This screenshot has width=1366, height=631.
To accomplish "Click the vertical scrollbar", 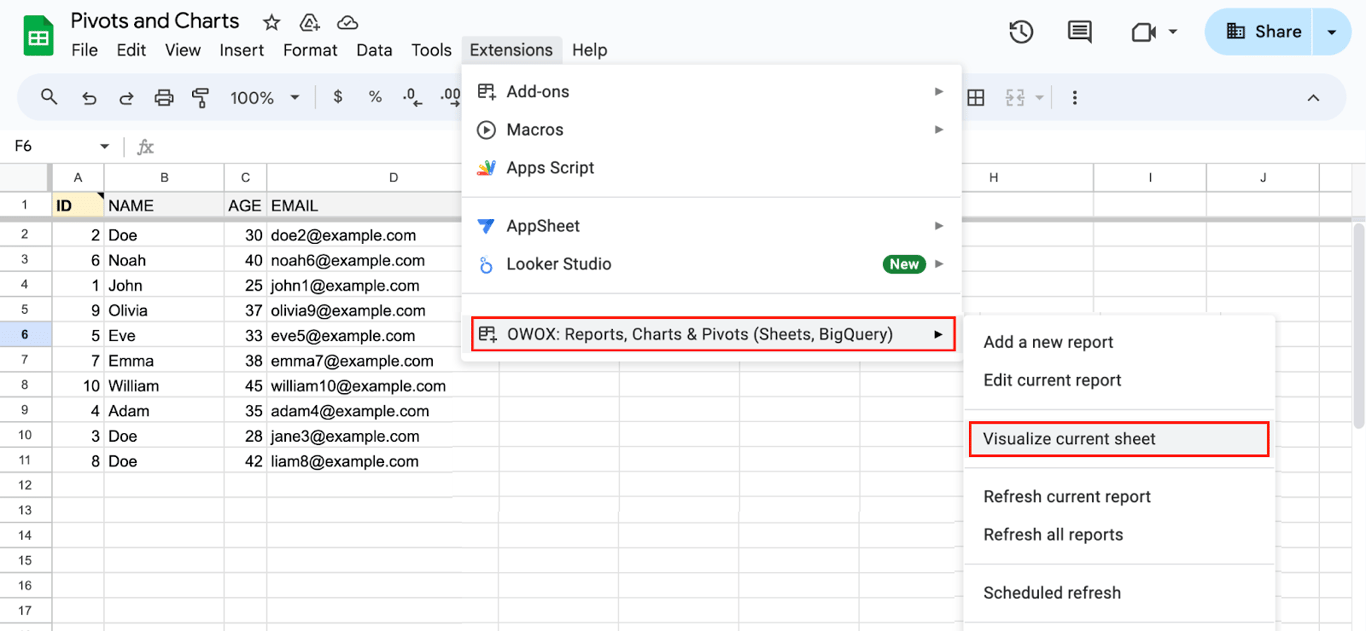I will (1358, 326).
